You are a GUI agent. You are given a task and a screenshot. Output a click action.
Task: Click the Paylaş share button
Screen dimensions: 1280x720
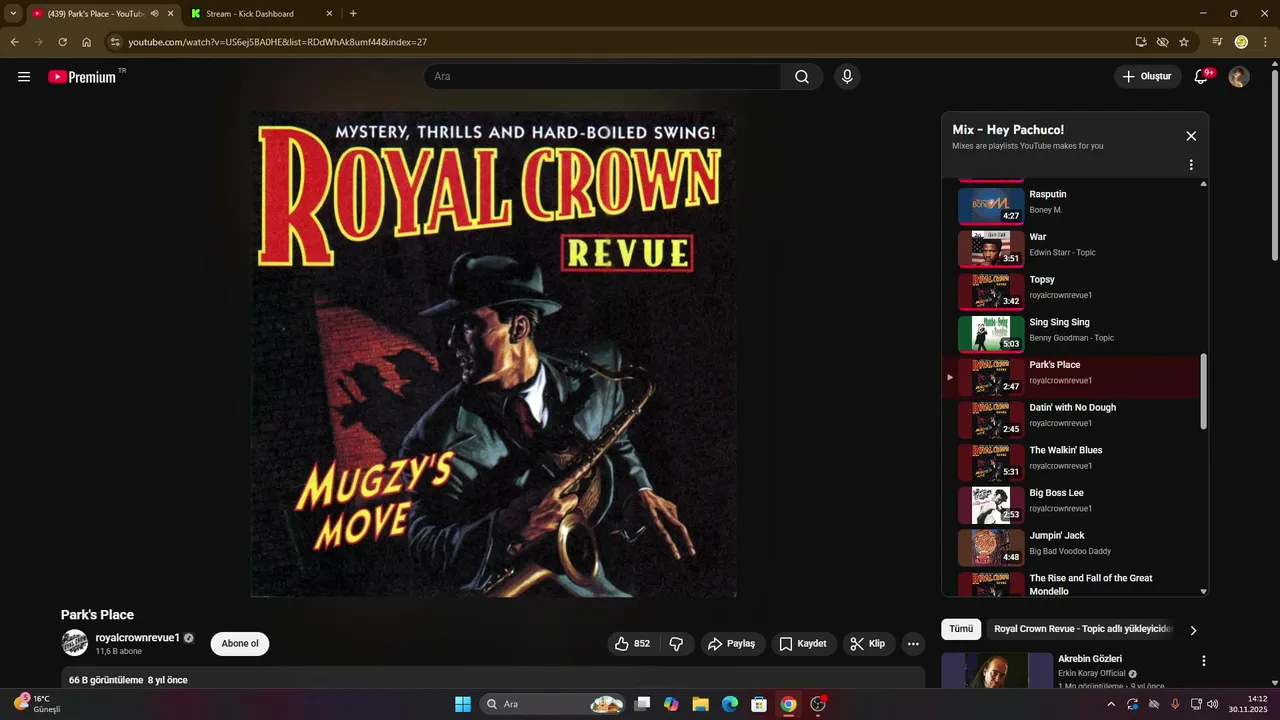point(732,644)
